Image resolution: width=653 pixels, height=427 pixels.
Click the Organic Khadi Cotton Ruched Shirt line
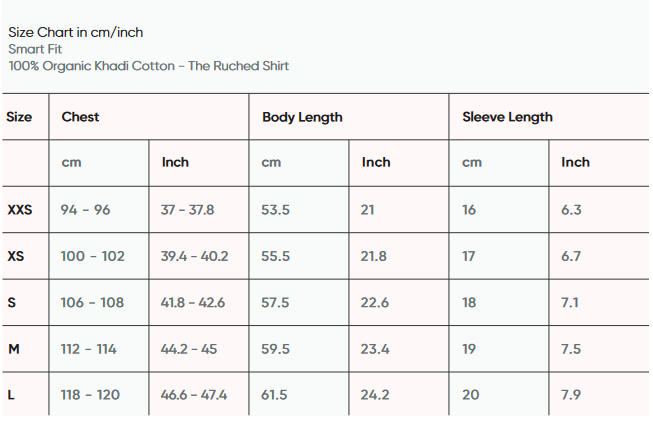coord(149,66)
